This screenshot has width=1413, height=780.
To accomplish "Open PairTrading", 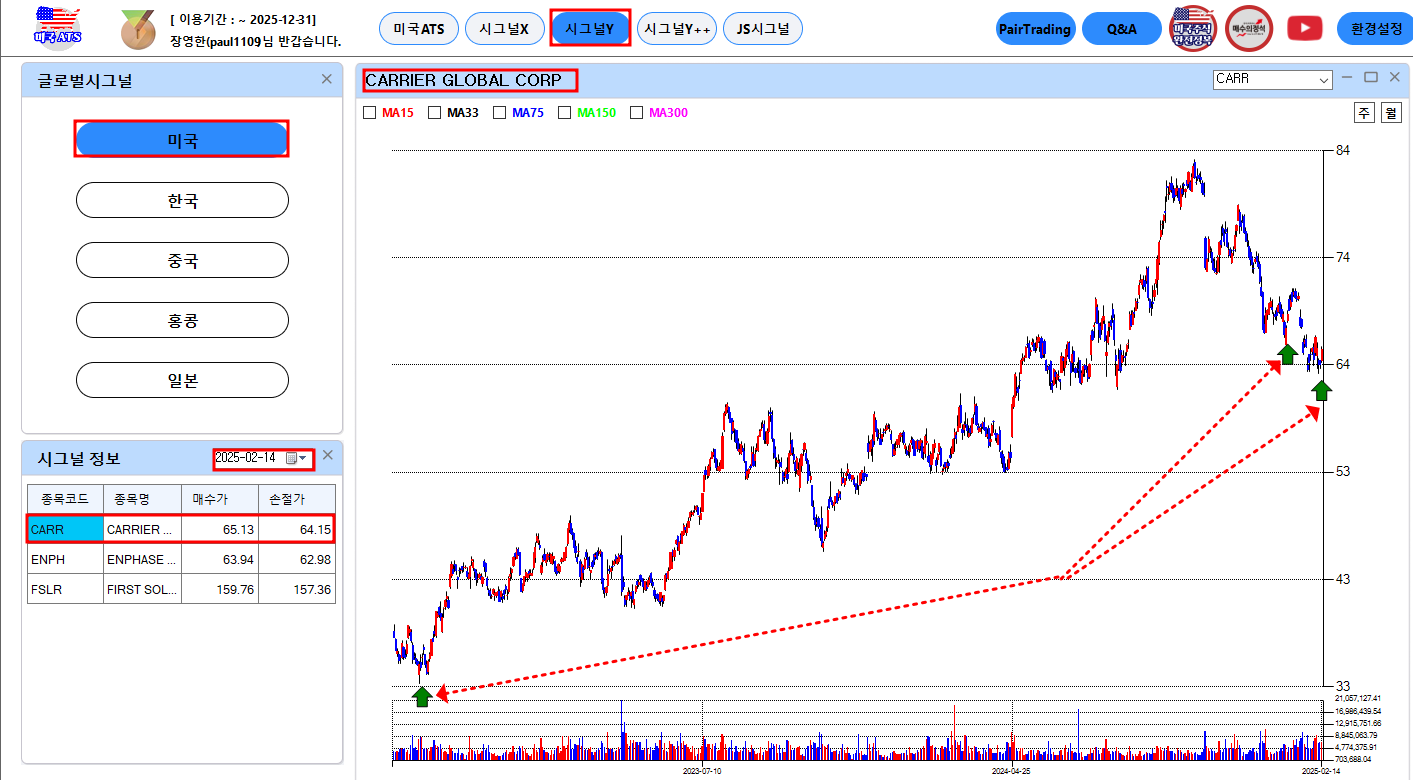I will 1035,29.
